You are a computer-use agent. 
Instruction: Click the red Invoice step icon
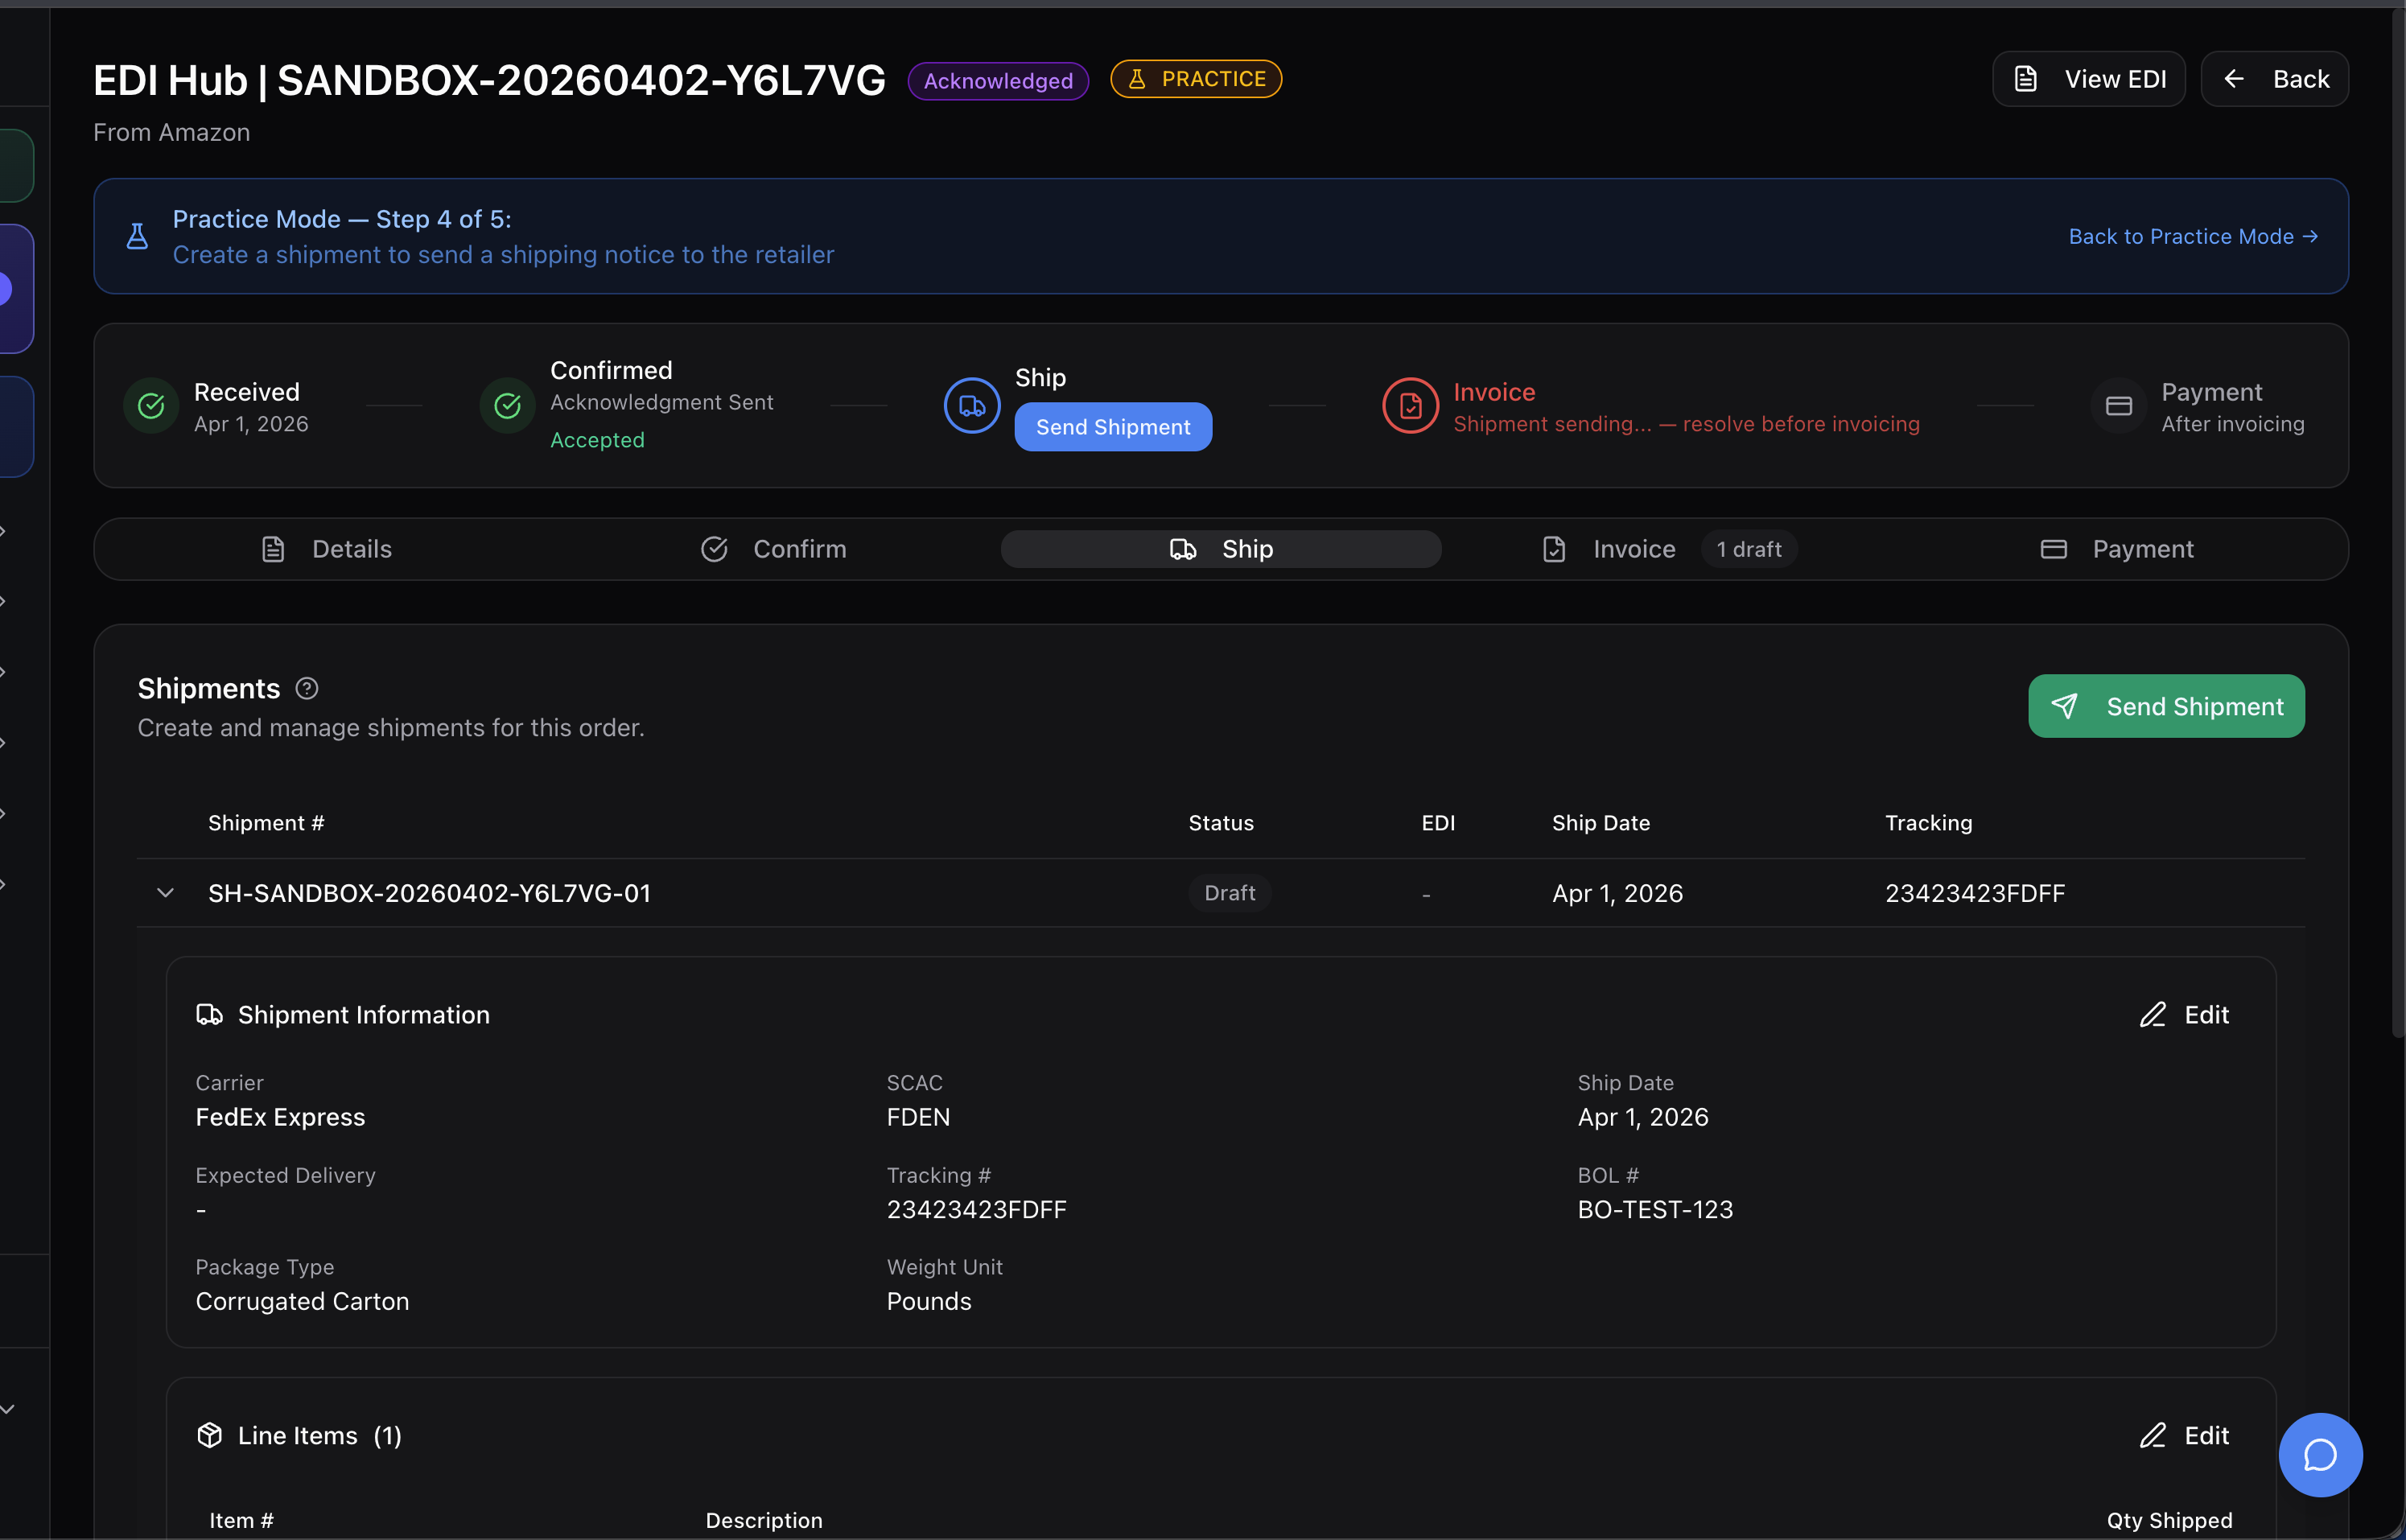[1410, 406]
